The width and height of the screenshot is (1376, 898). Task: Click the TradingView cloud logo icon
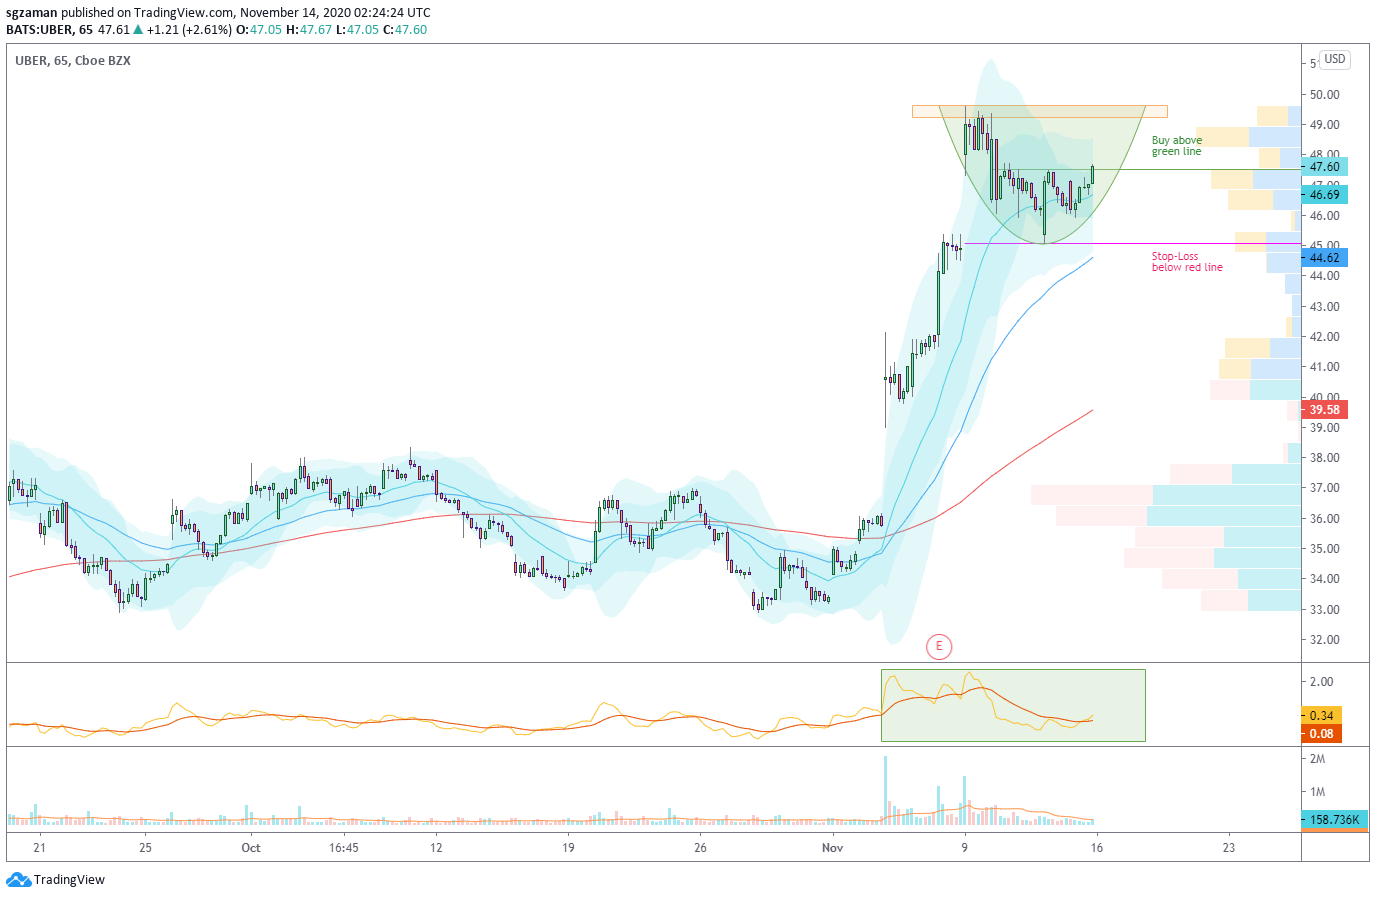click(x=18, y=880)
